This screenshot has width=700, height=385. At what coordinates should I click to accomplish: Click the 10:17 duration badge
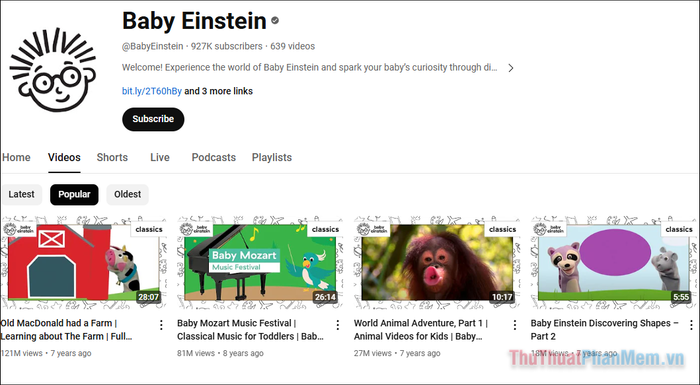[x=502, y=297]
